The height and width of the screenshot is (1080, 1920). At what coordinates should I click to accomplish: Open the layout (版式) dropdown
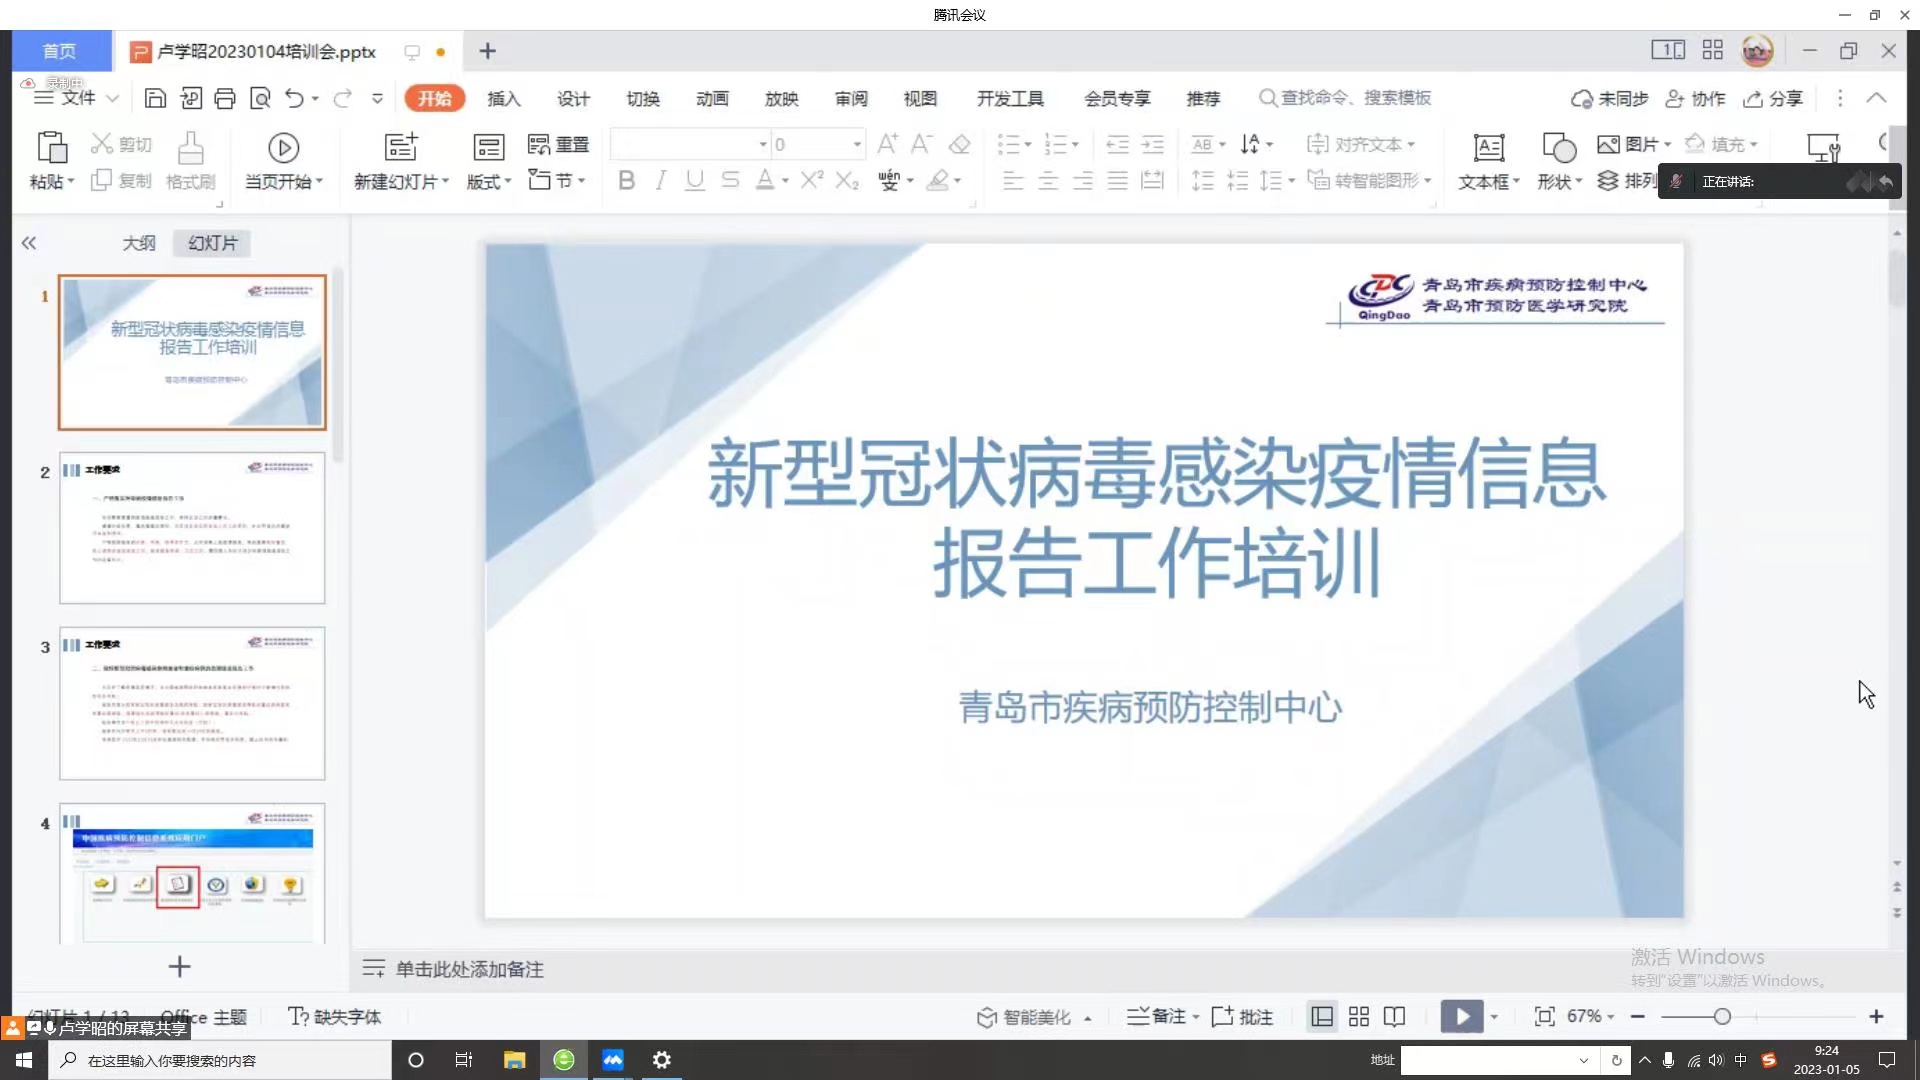[489, 181]
